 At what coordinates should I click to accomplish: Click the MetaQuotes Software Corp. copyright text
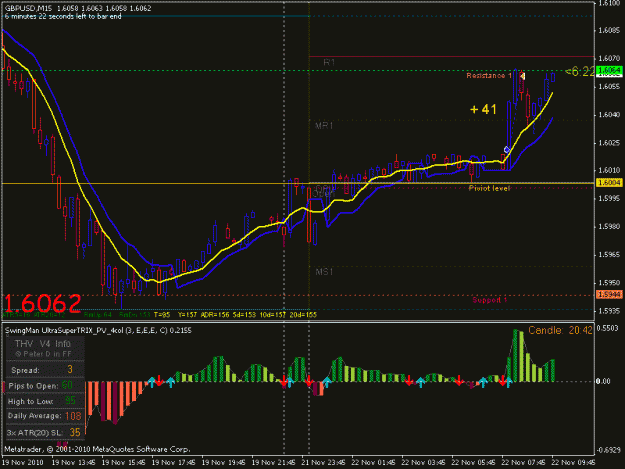pyautogui.click(x=97, y=449)
